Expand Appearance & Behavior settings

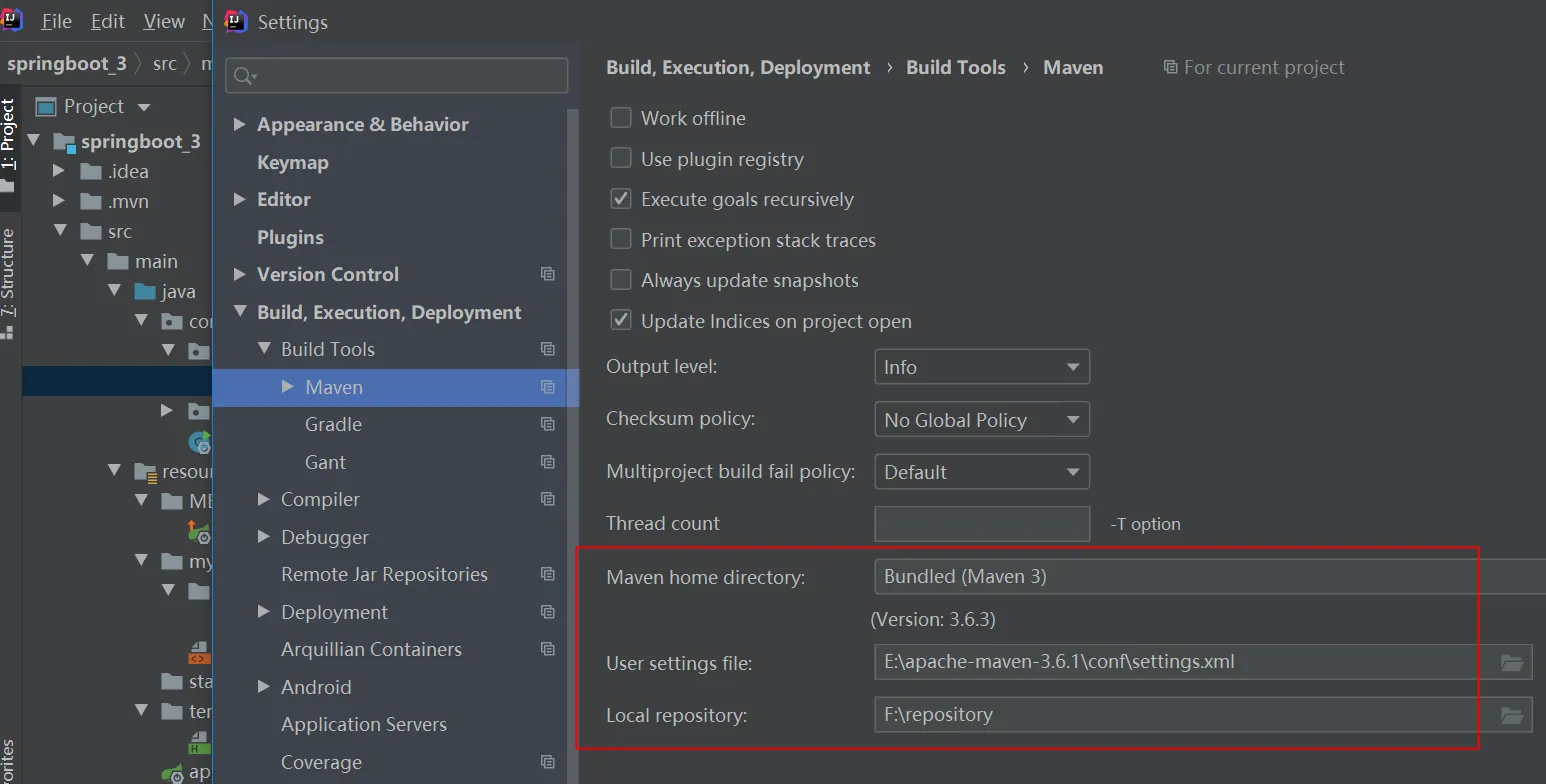click(x=239, y=124)
